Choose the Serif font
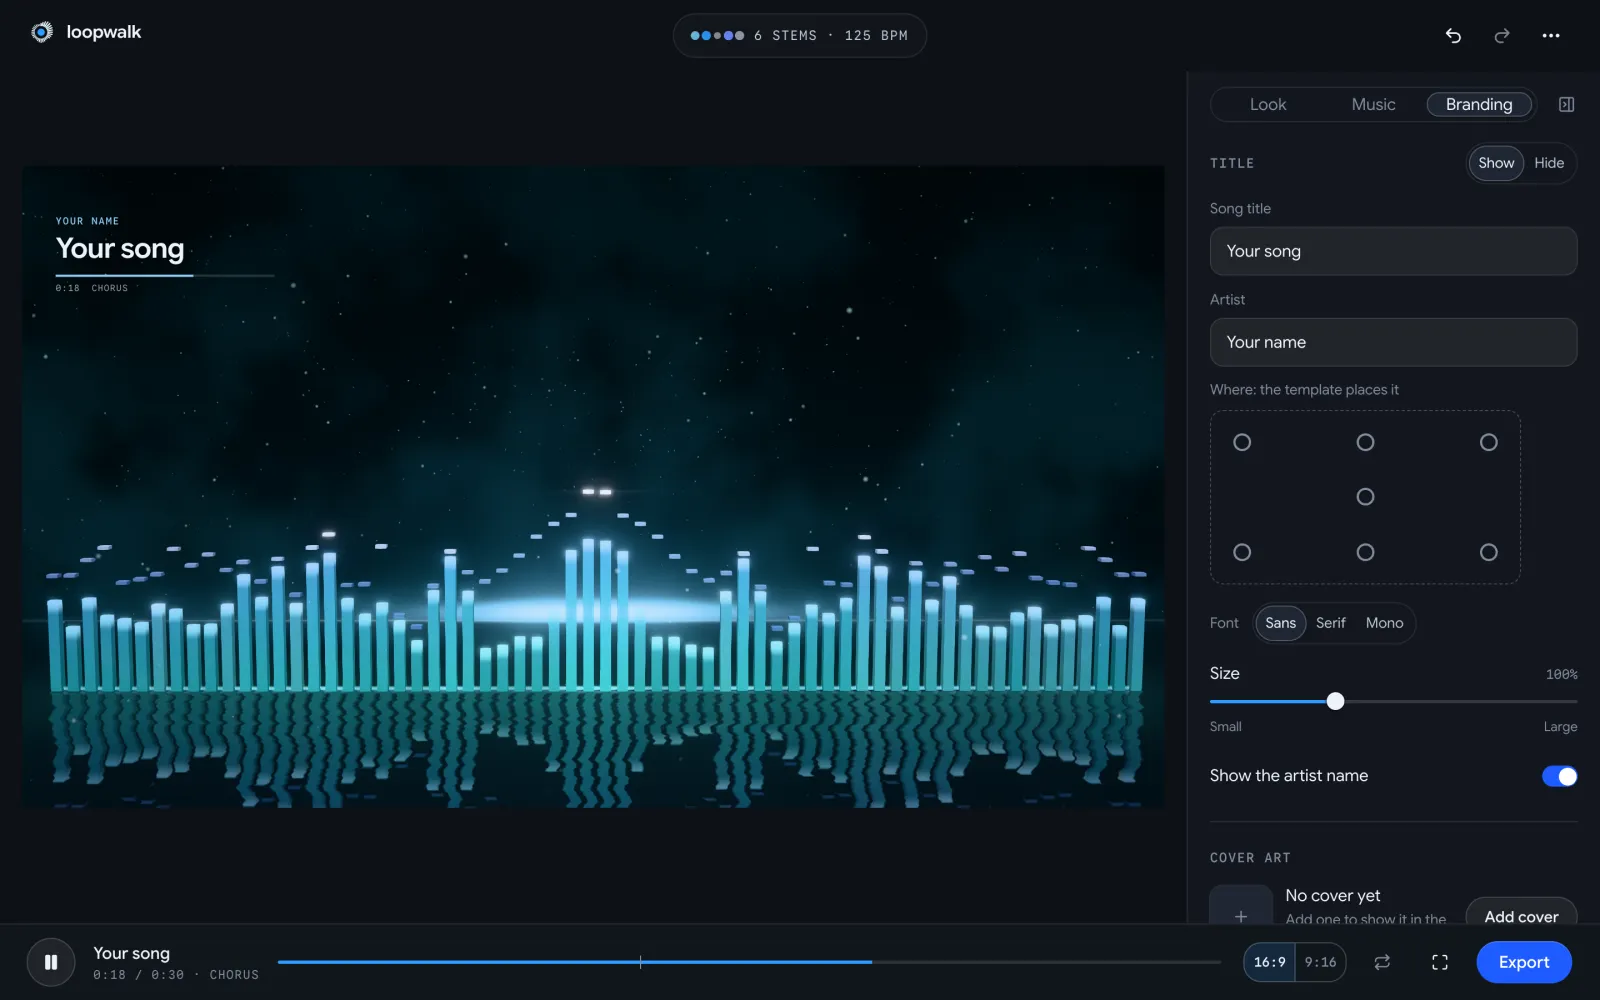 coord(1331,623)
